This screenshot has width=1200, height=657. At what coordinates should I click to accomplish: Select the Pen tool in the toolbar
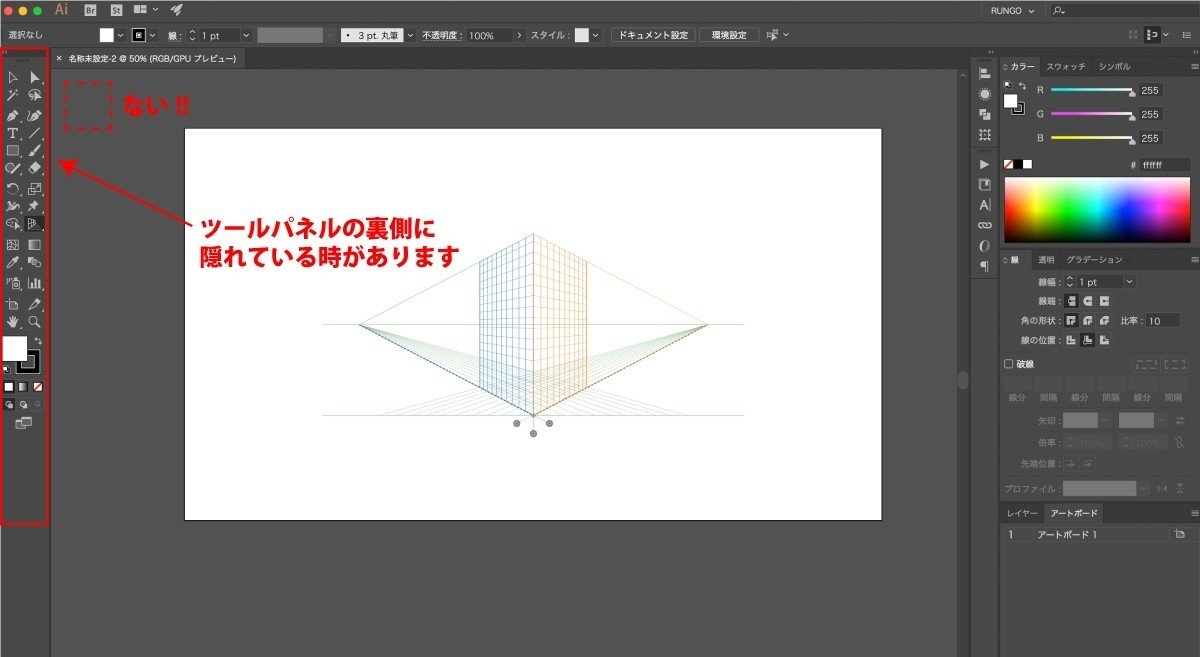pyautogui.click(x=13, y=115)
